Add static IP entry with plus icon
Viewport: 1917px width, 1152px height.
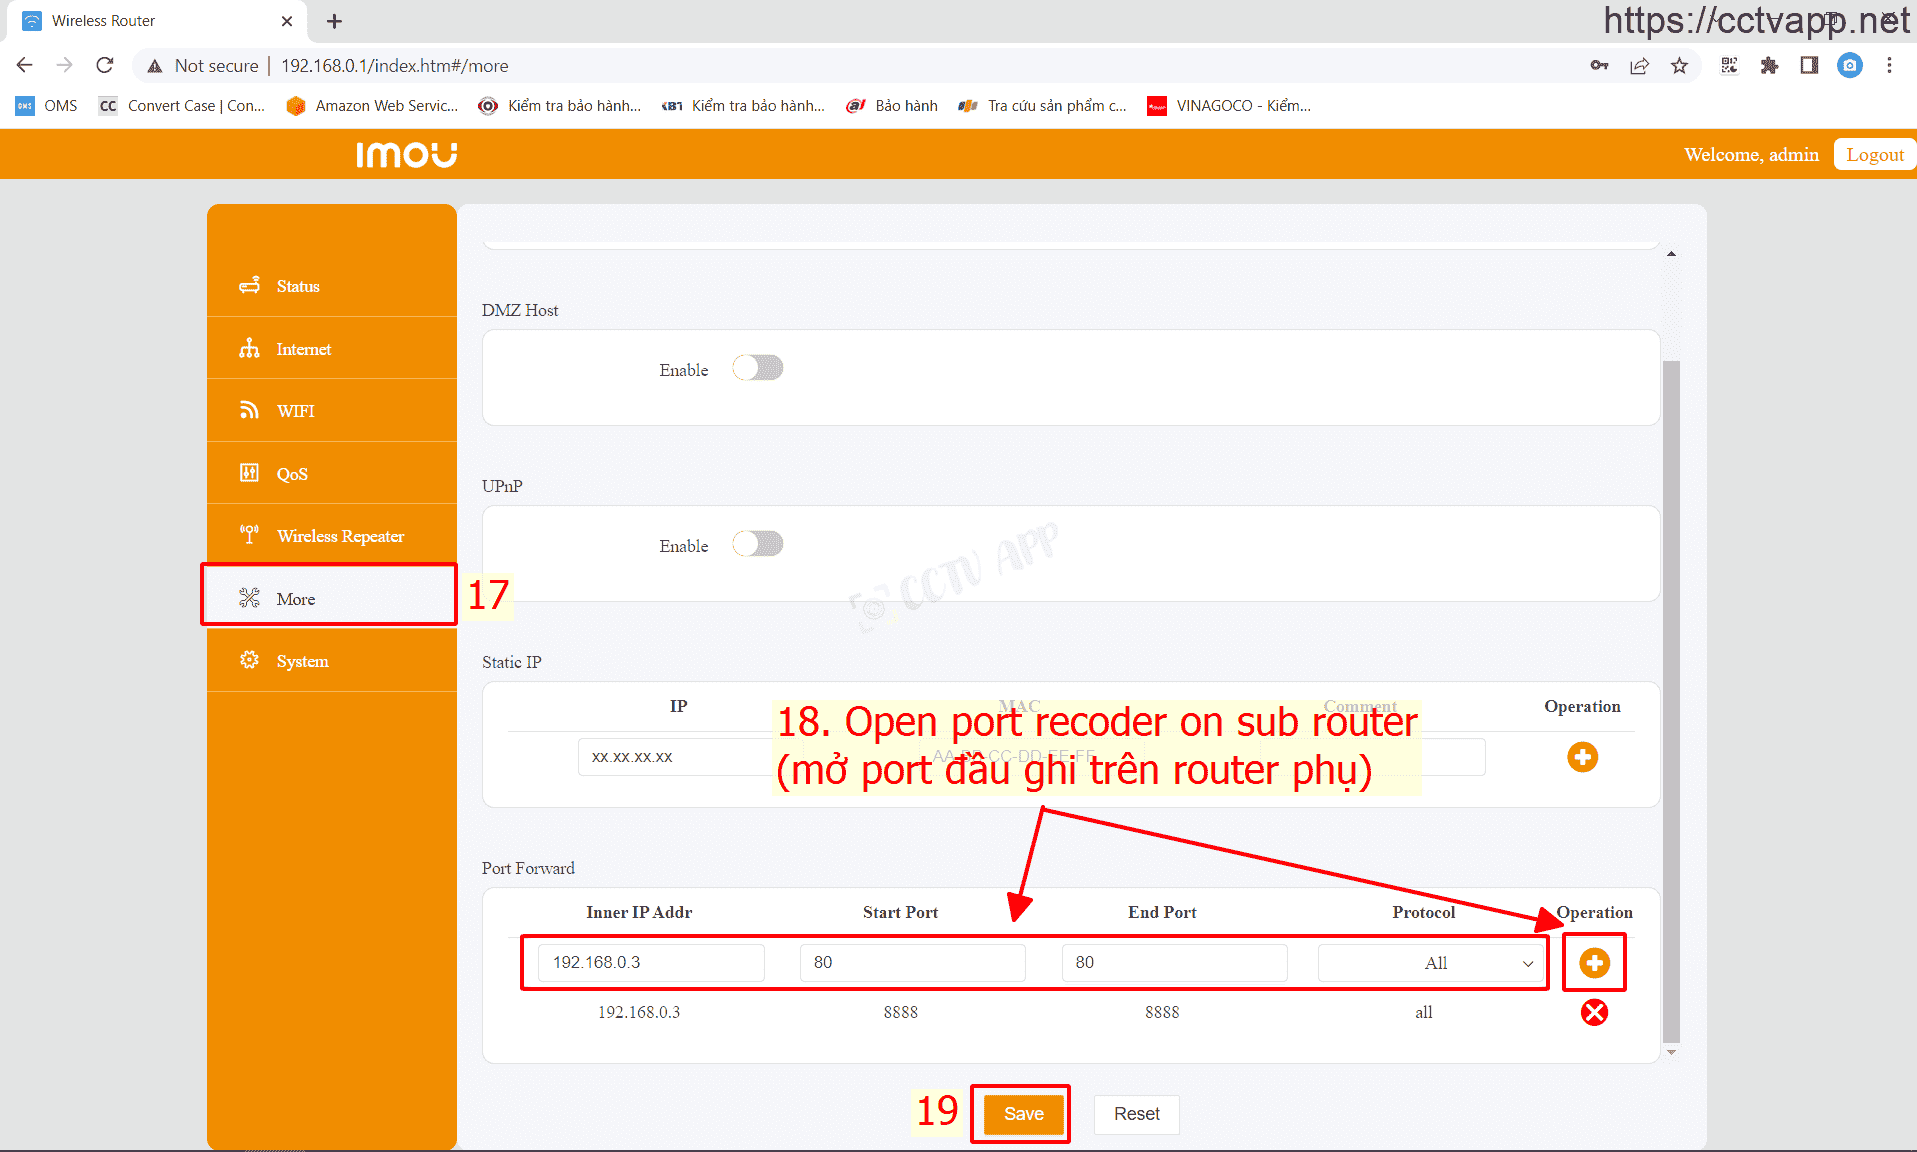pyautogui.click(x=1582, y=757)
